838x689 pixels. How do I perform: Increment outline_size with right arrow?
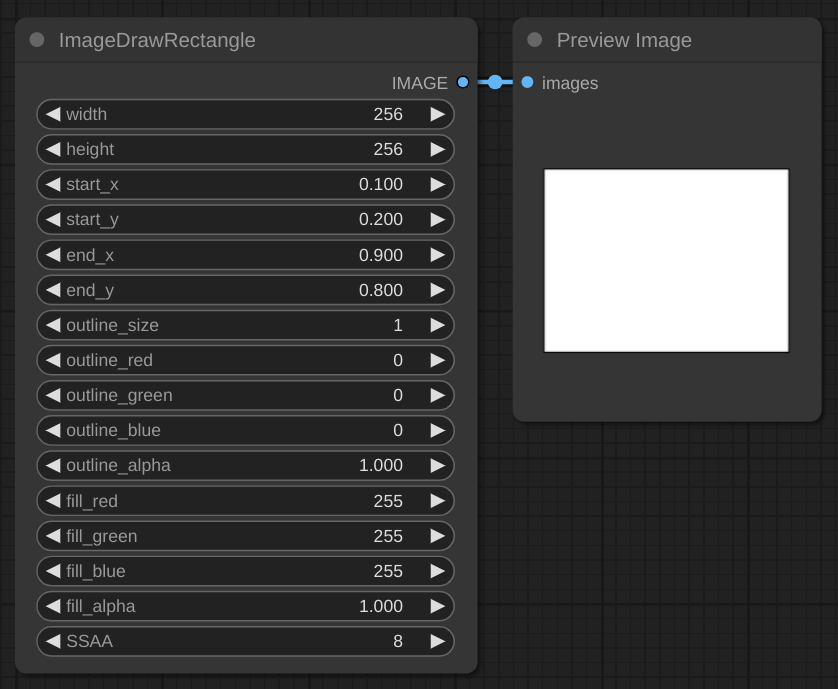pos(437,325)
